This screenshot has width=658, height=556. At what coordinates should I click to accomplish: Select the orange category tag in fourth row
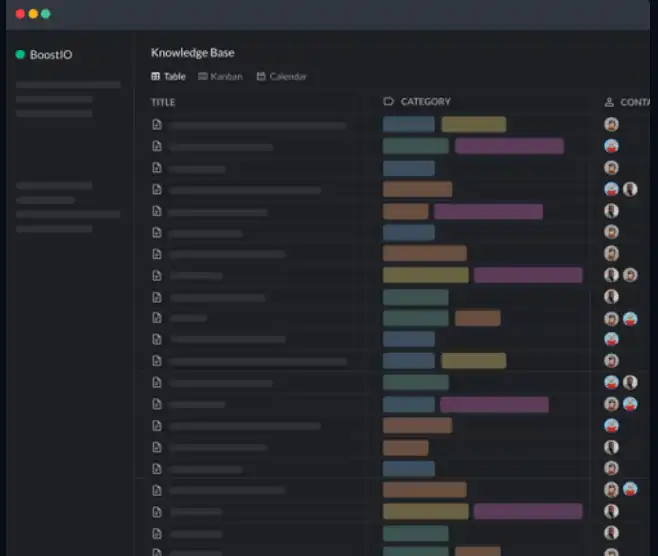418,189
